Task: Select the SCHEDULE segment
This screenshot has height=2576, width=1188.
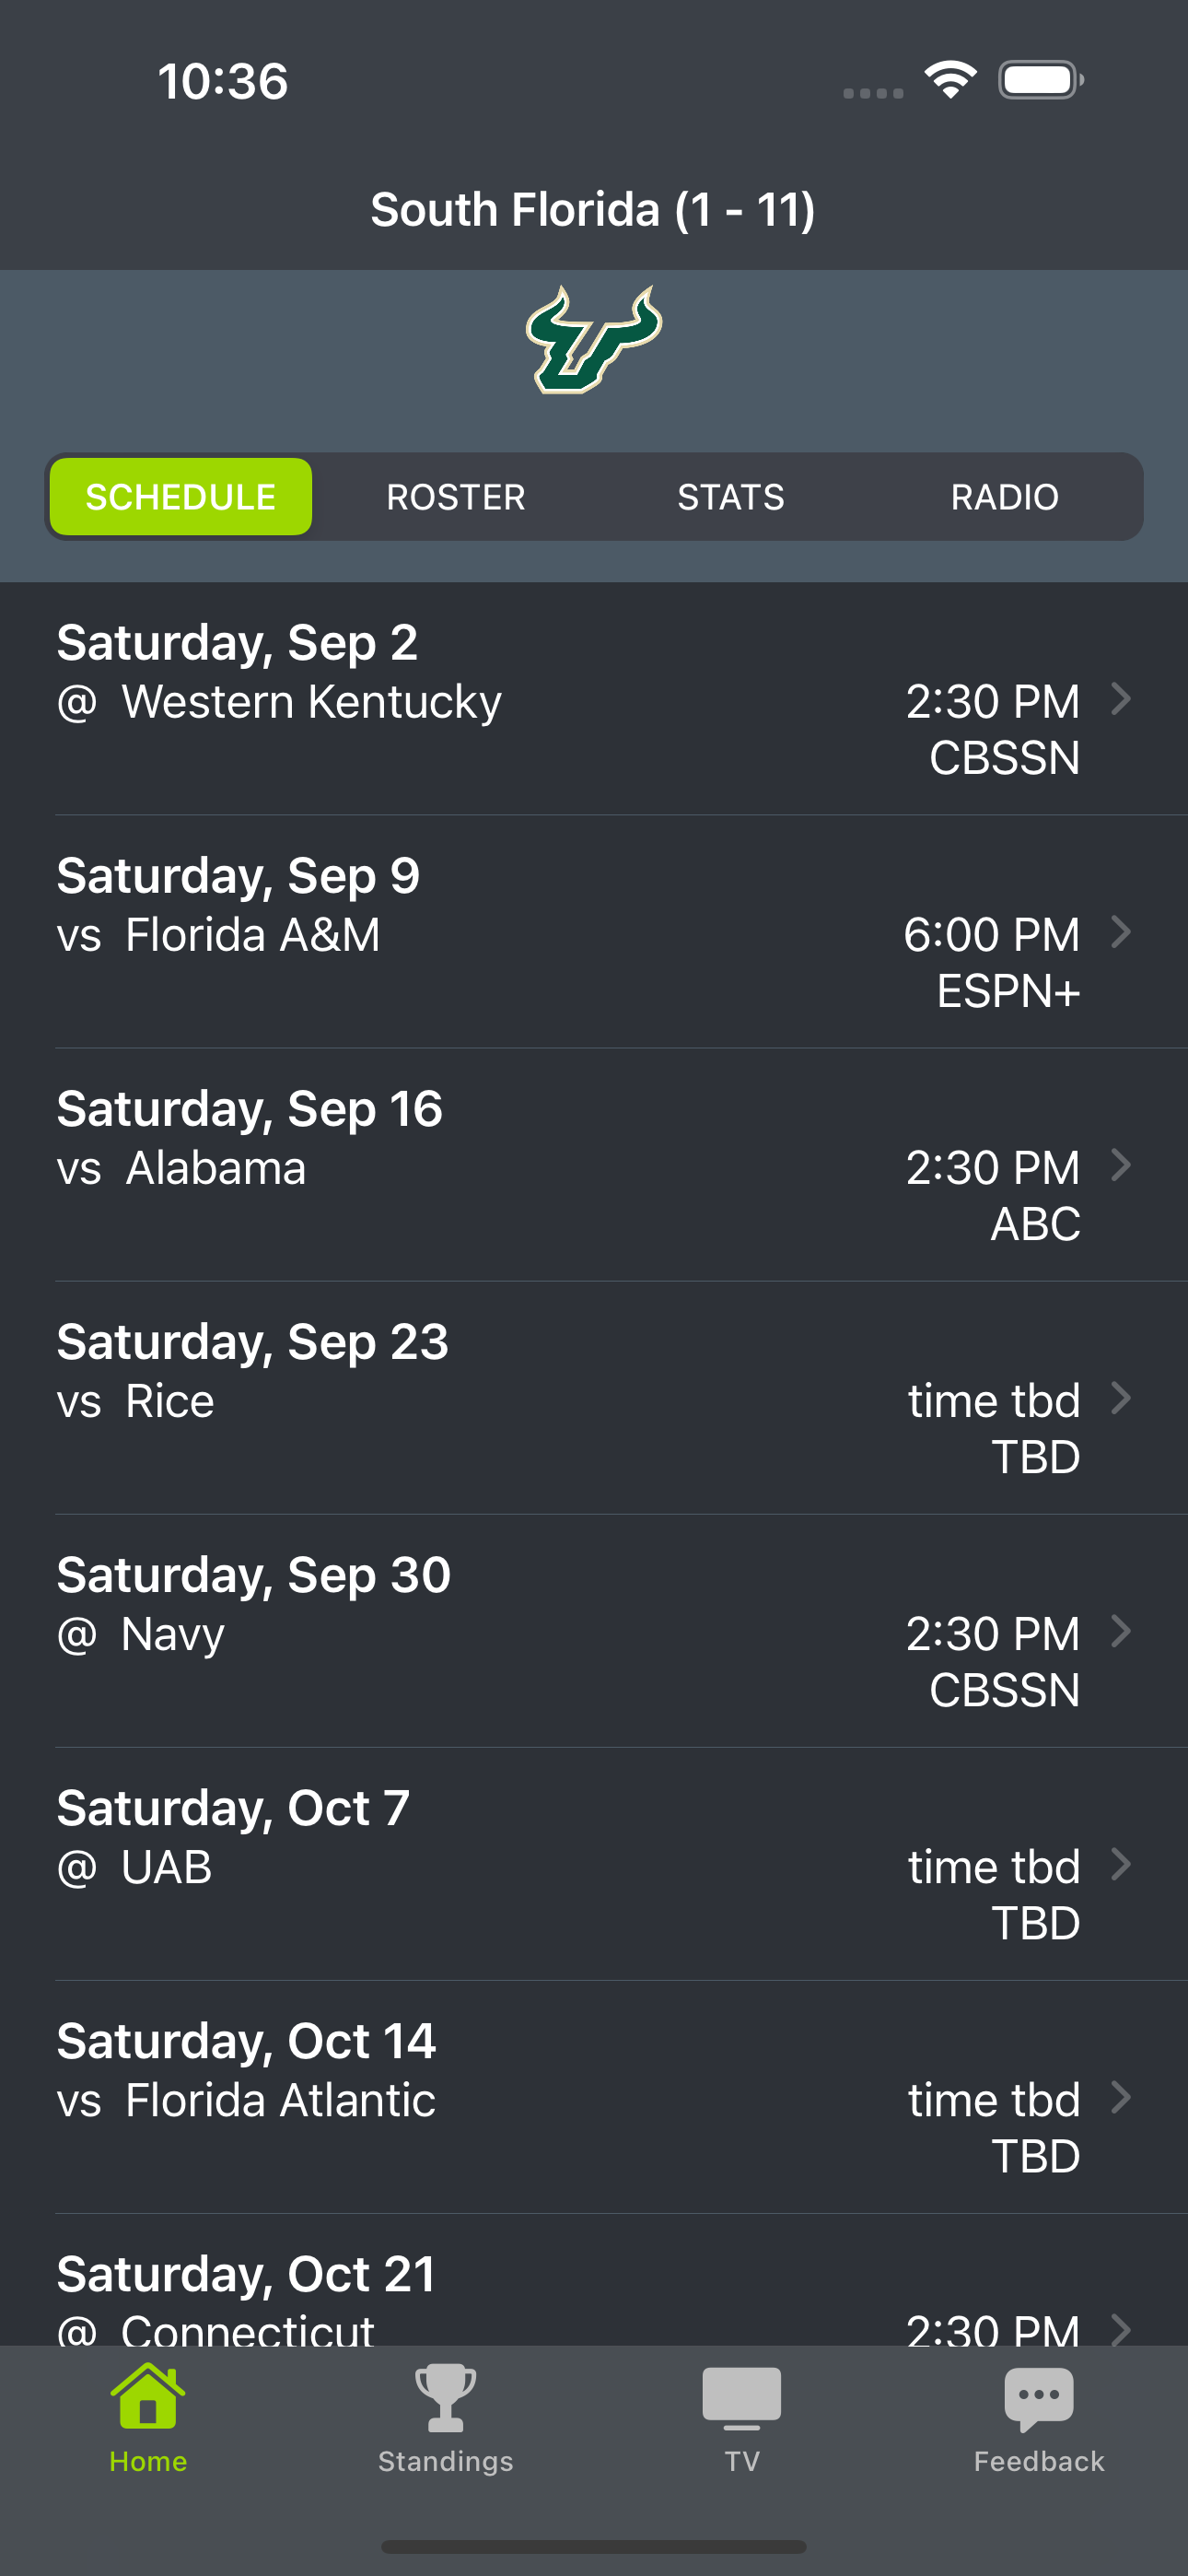Action: point(181,497)
